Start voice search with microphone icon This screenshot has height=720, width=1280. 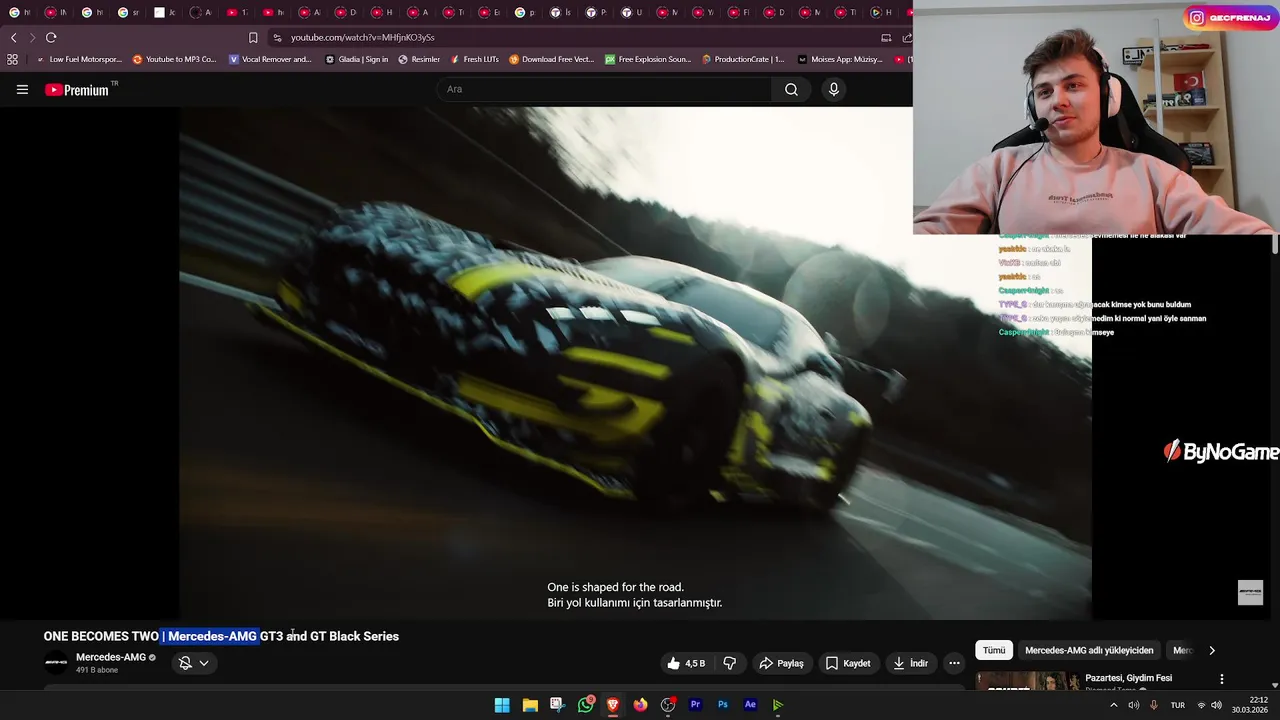click(834, 89)
